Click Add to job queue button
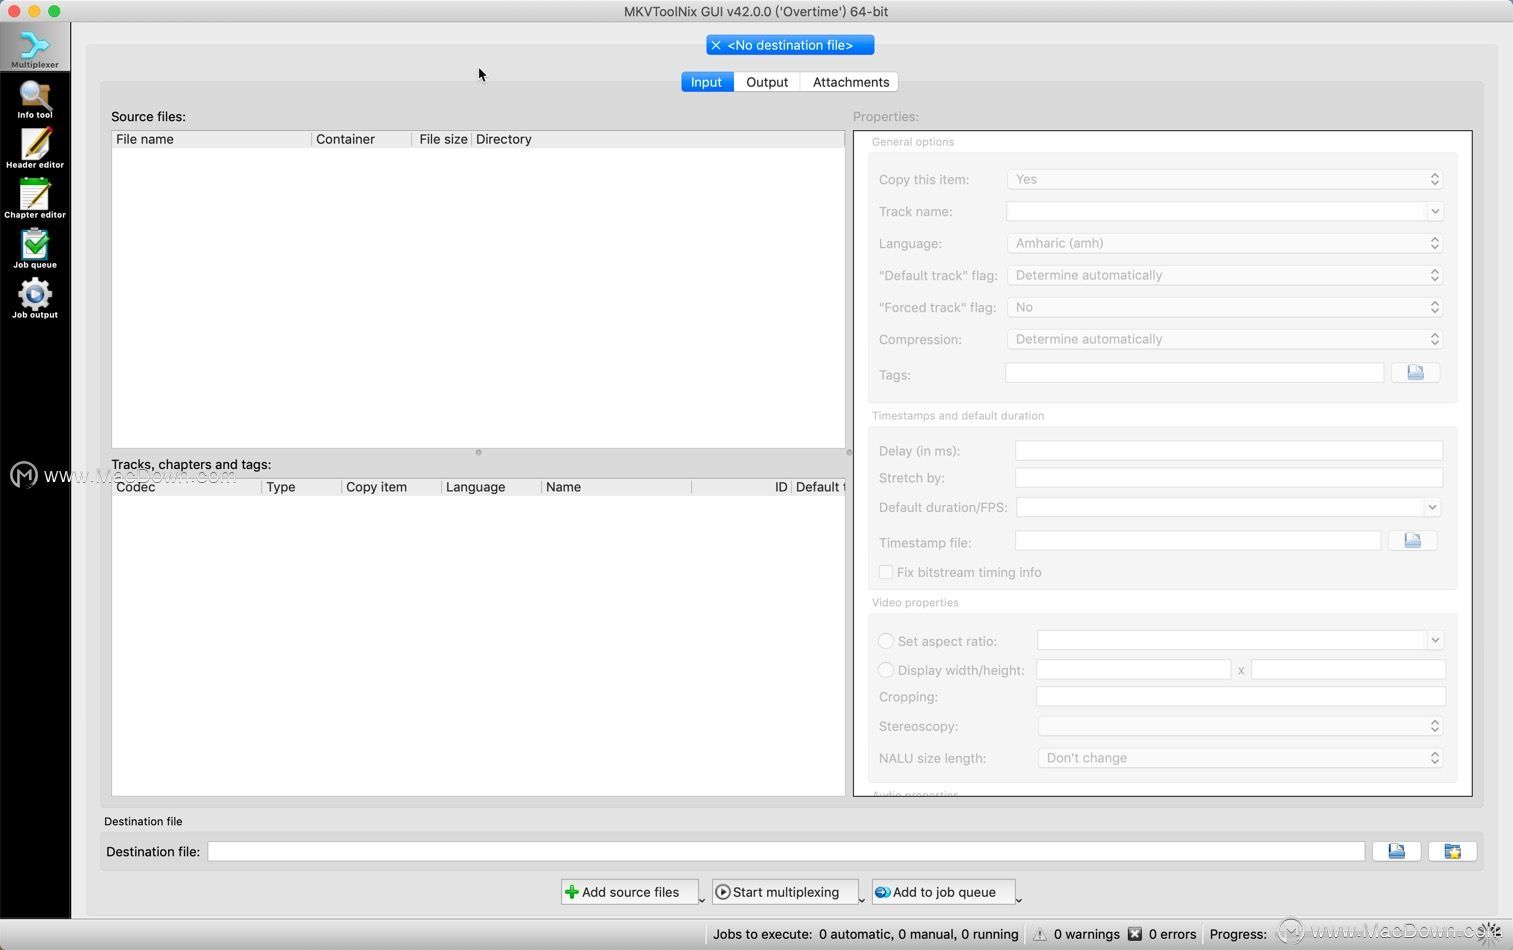Screen dimensions: 1513x950 point(943,892)
